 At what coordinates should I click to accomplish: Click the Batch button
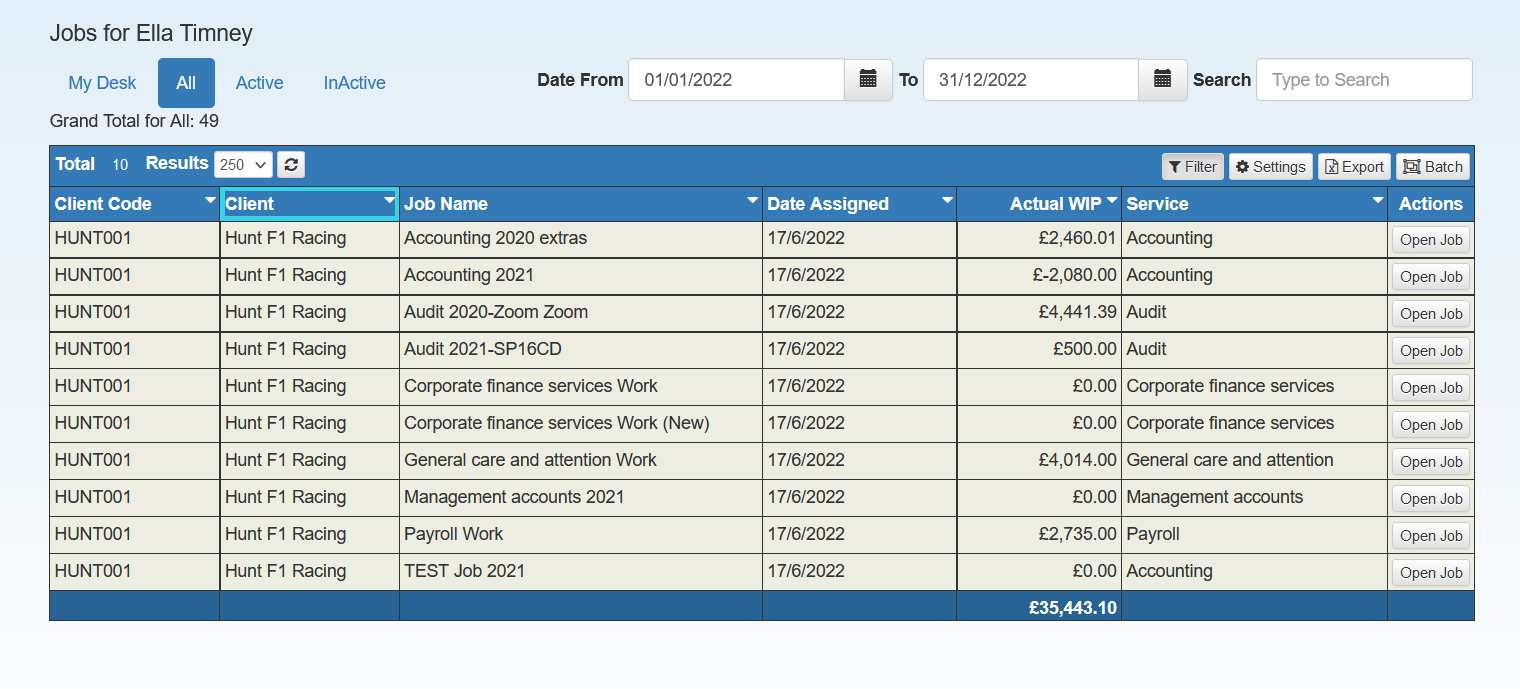1433,167
